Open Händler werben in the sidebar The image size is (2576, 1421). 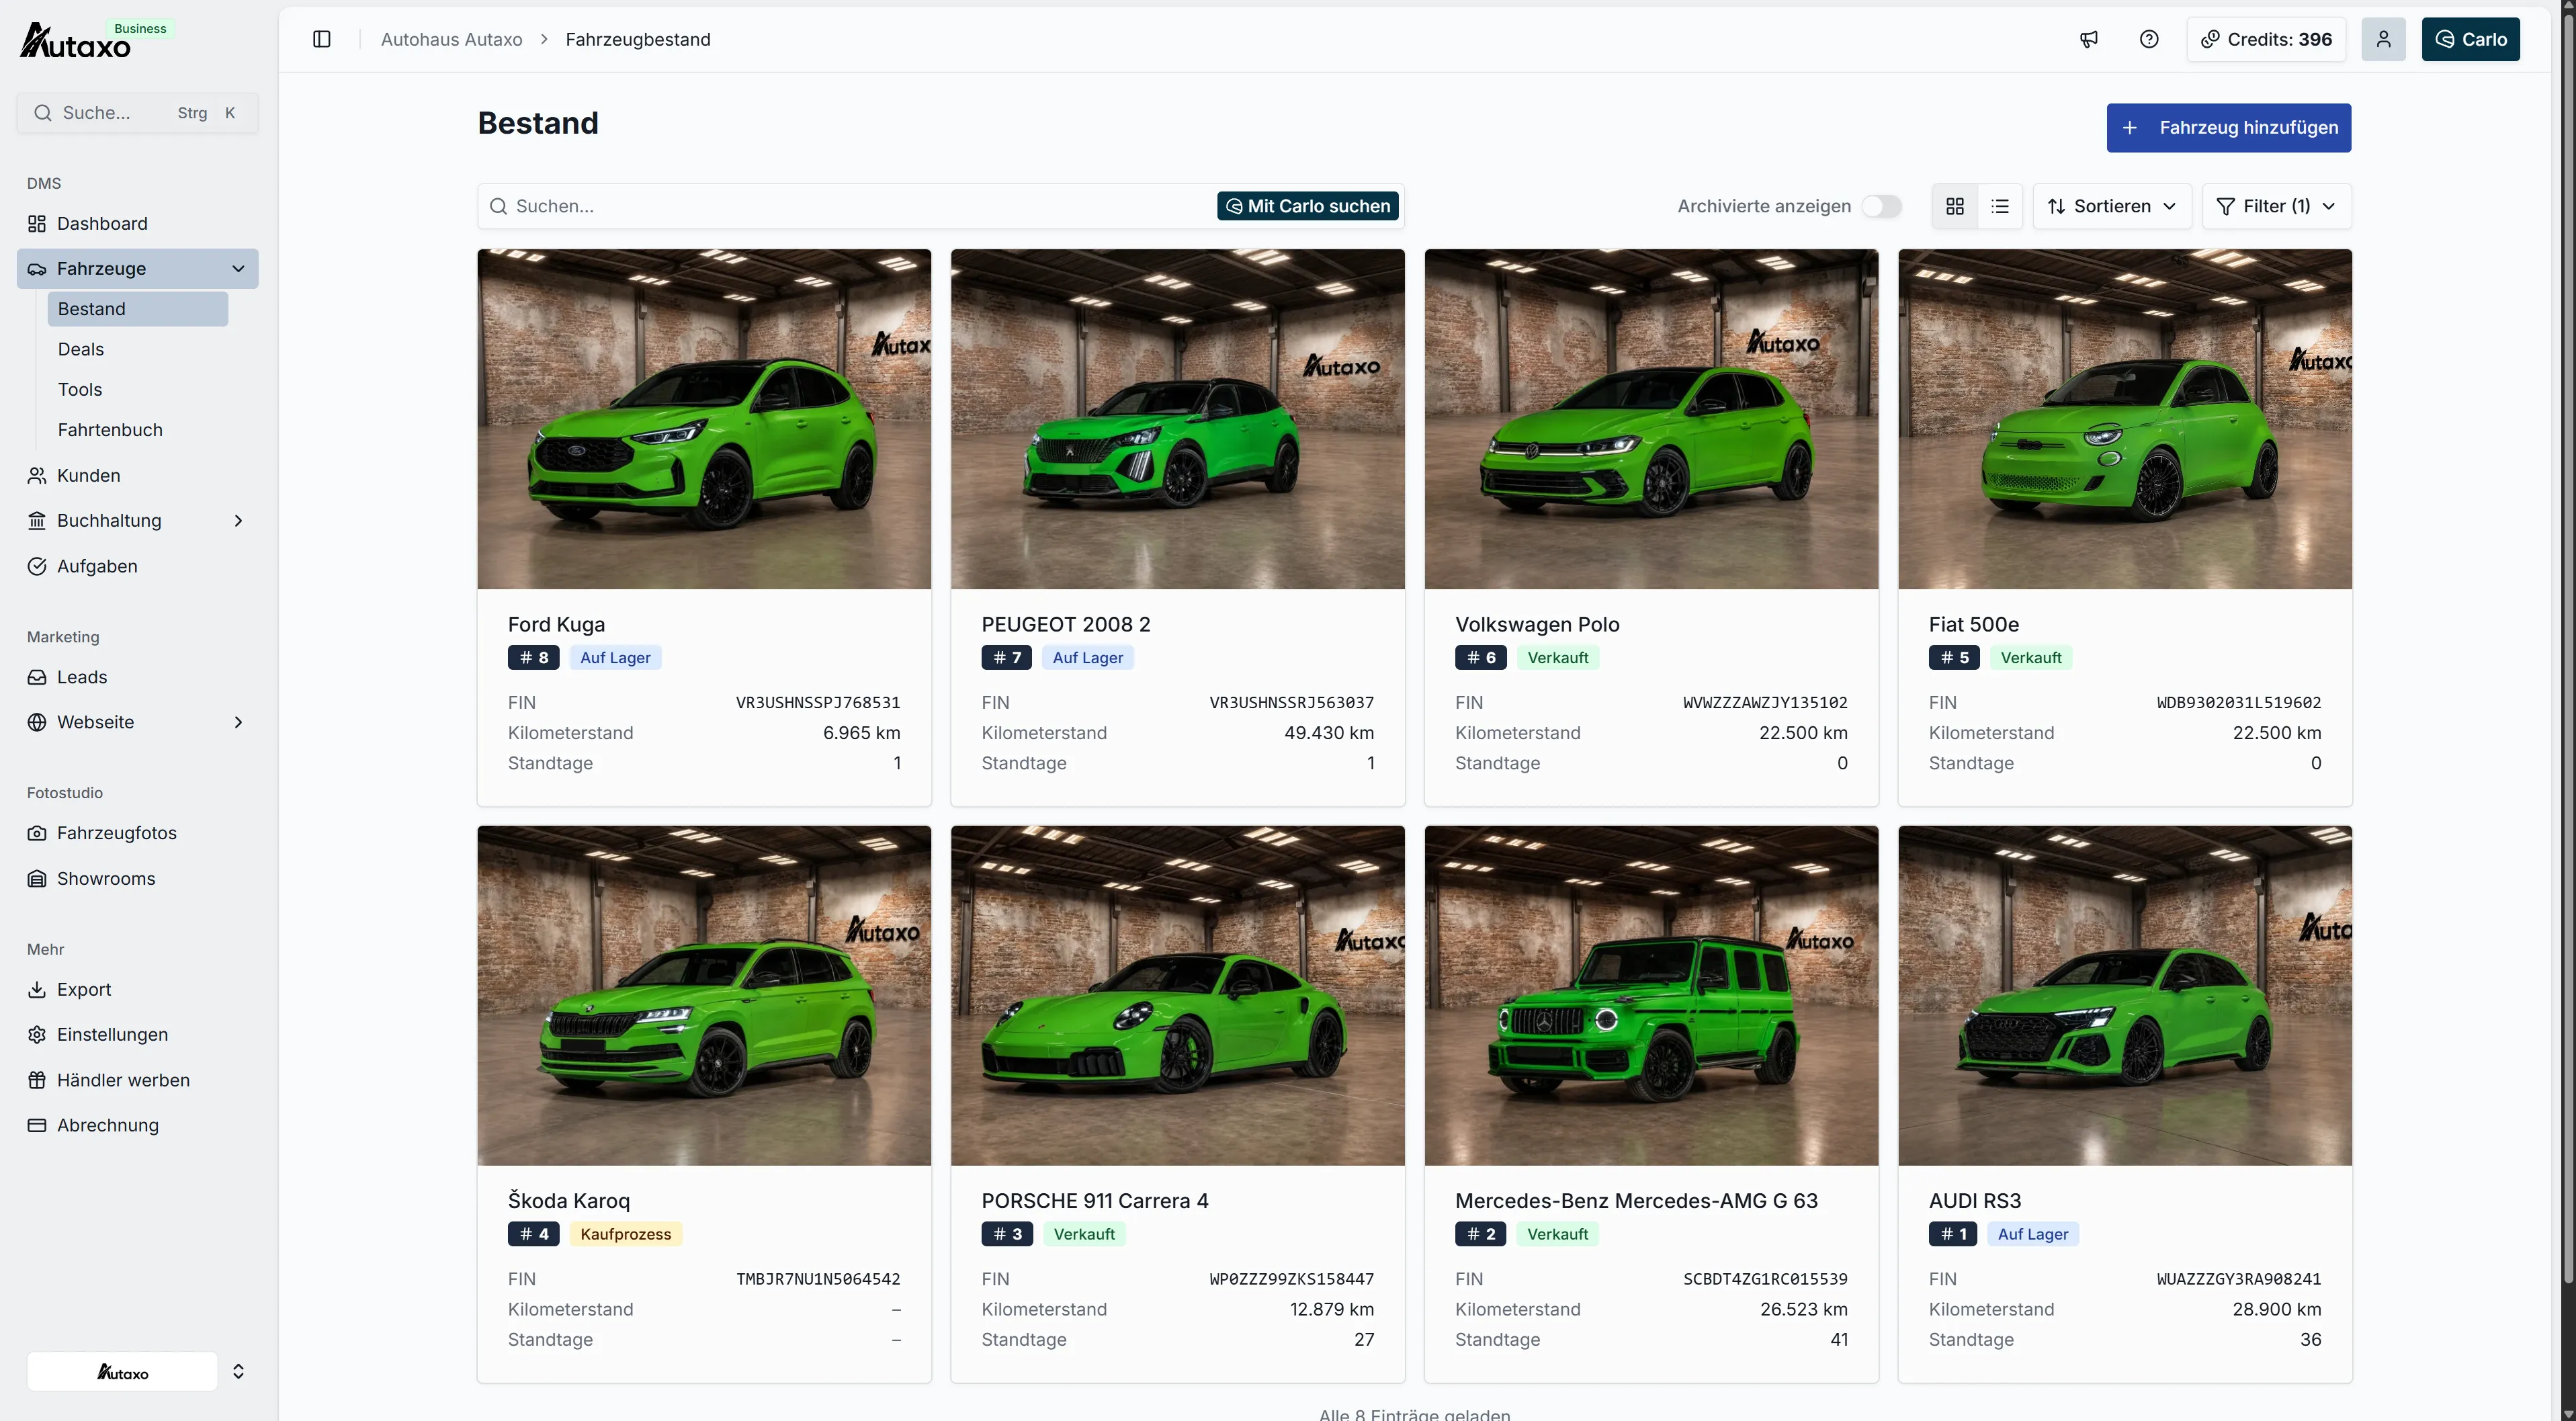point(137,1080)
